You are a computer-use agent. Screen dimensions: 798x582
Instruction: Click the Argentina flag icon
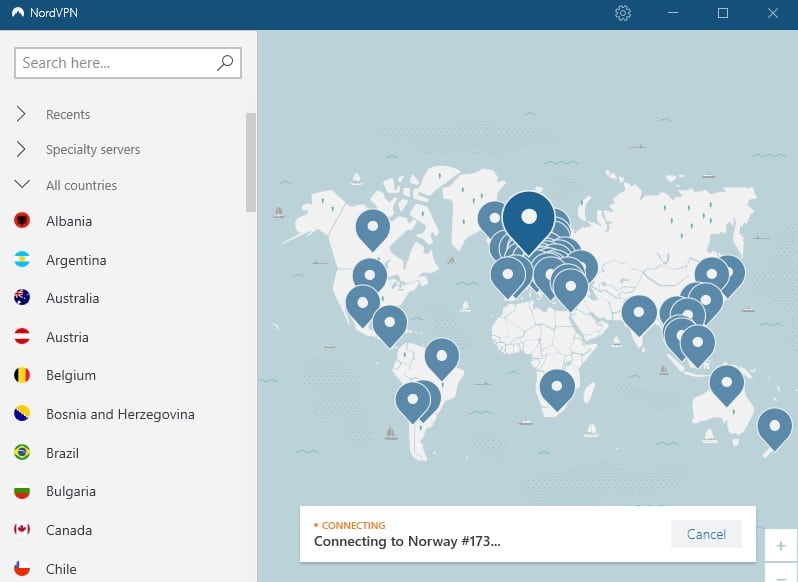pyautogui.click(x=22, y=259)
